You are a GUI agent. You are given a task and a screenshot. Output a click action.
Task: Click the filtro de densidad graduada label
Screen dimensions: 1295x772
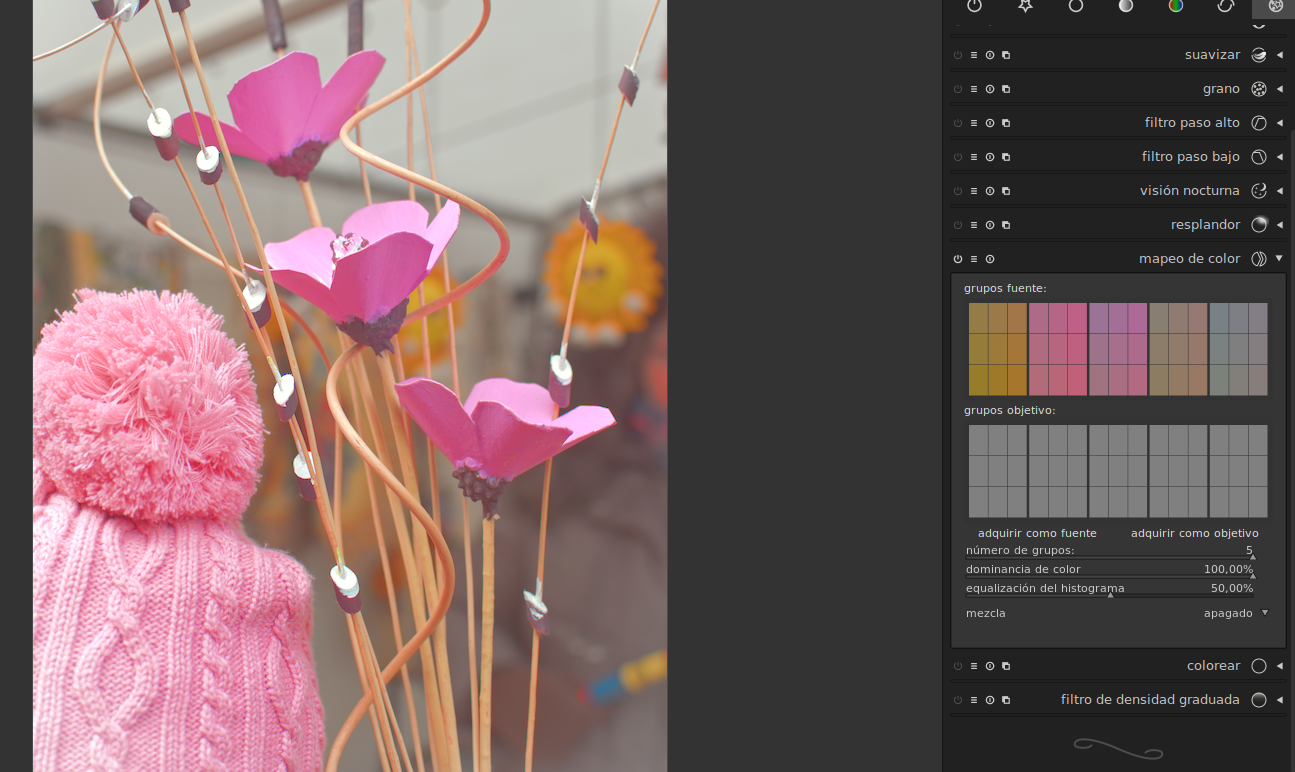pyautogui.click(x=1150, y=700)
